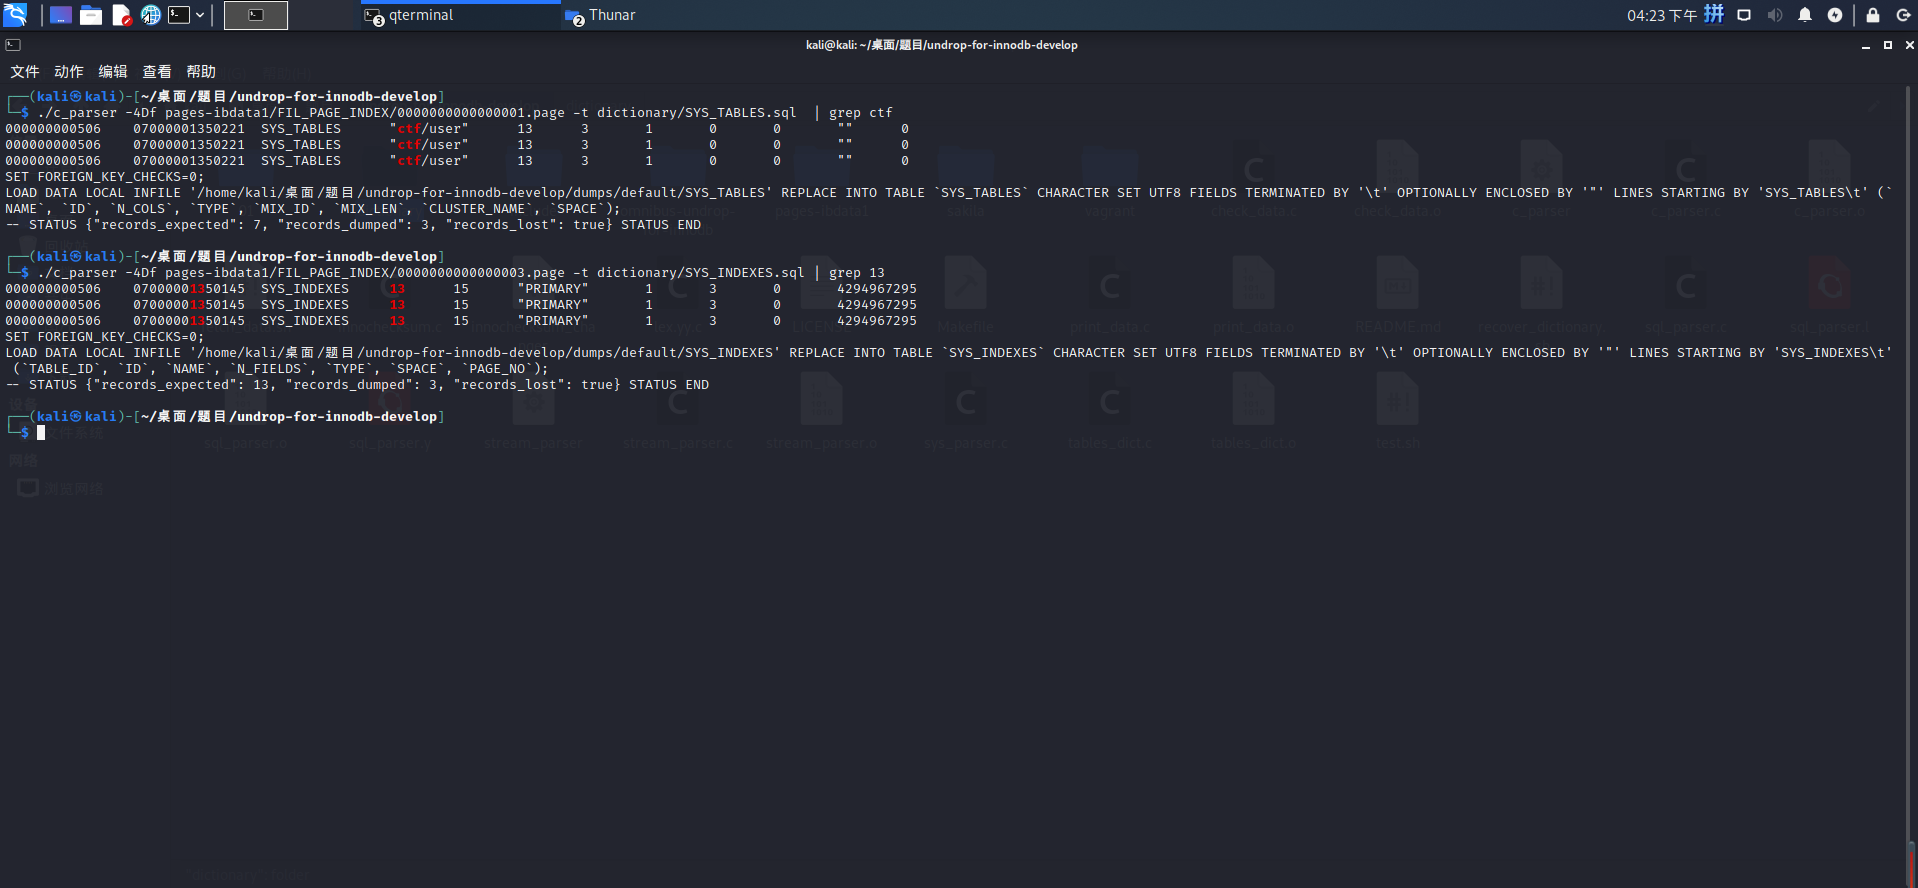This screenshot has height=888, width=1918.
Task: Lock the screen with the padlock icon
Action: (x=1873, y=15)
